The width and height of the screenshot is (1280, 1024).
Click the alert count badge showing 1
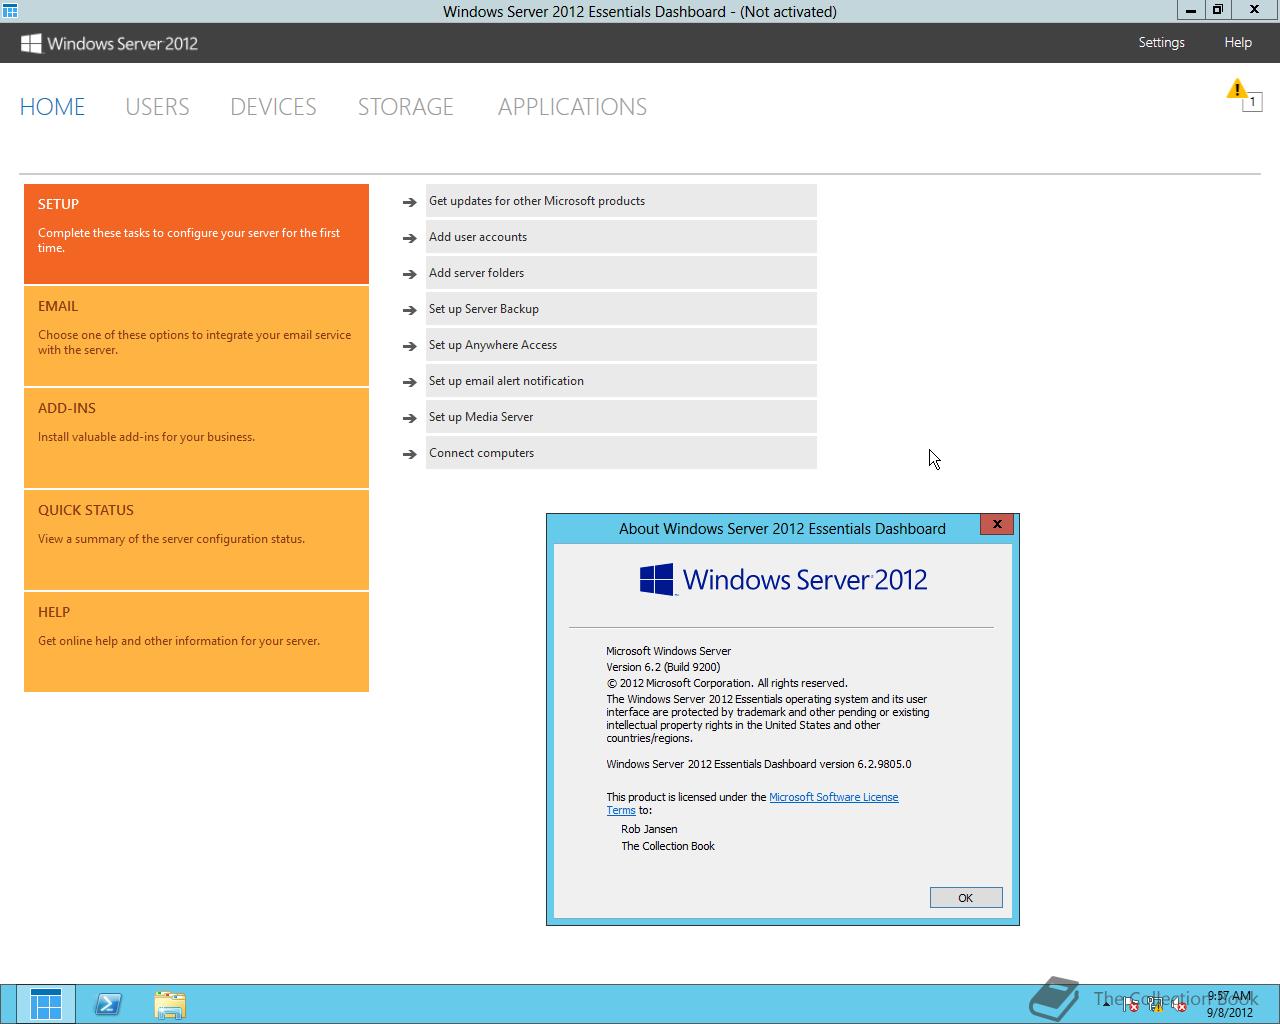tap(1252, 102)
